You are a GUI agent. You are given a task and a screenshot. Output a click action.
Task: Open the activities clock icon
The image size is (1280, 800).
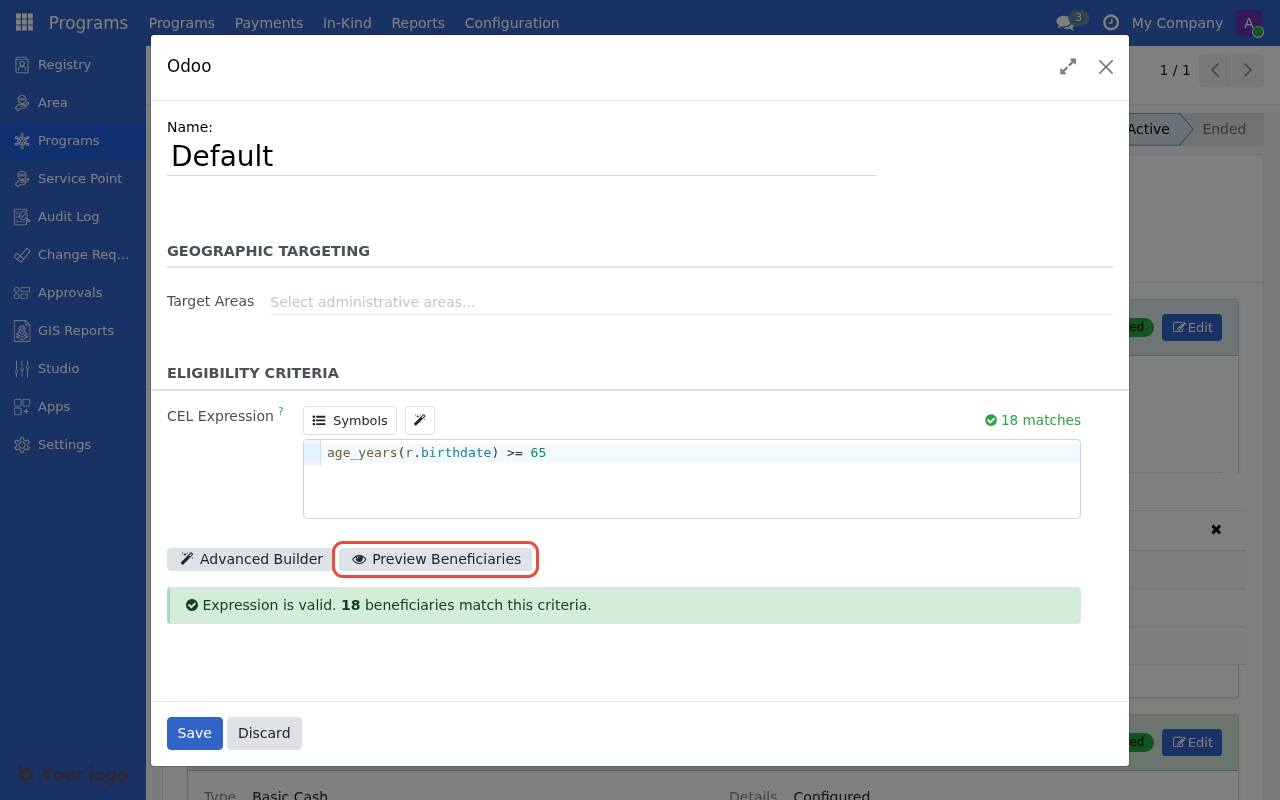coord(1110,22)
